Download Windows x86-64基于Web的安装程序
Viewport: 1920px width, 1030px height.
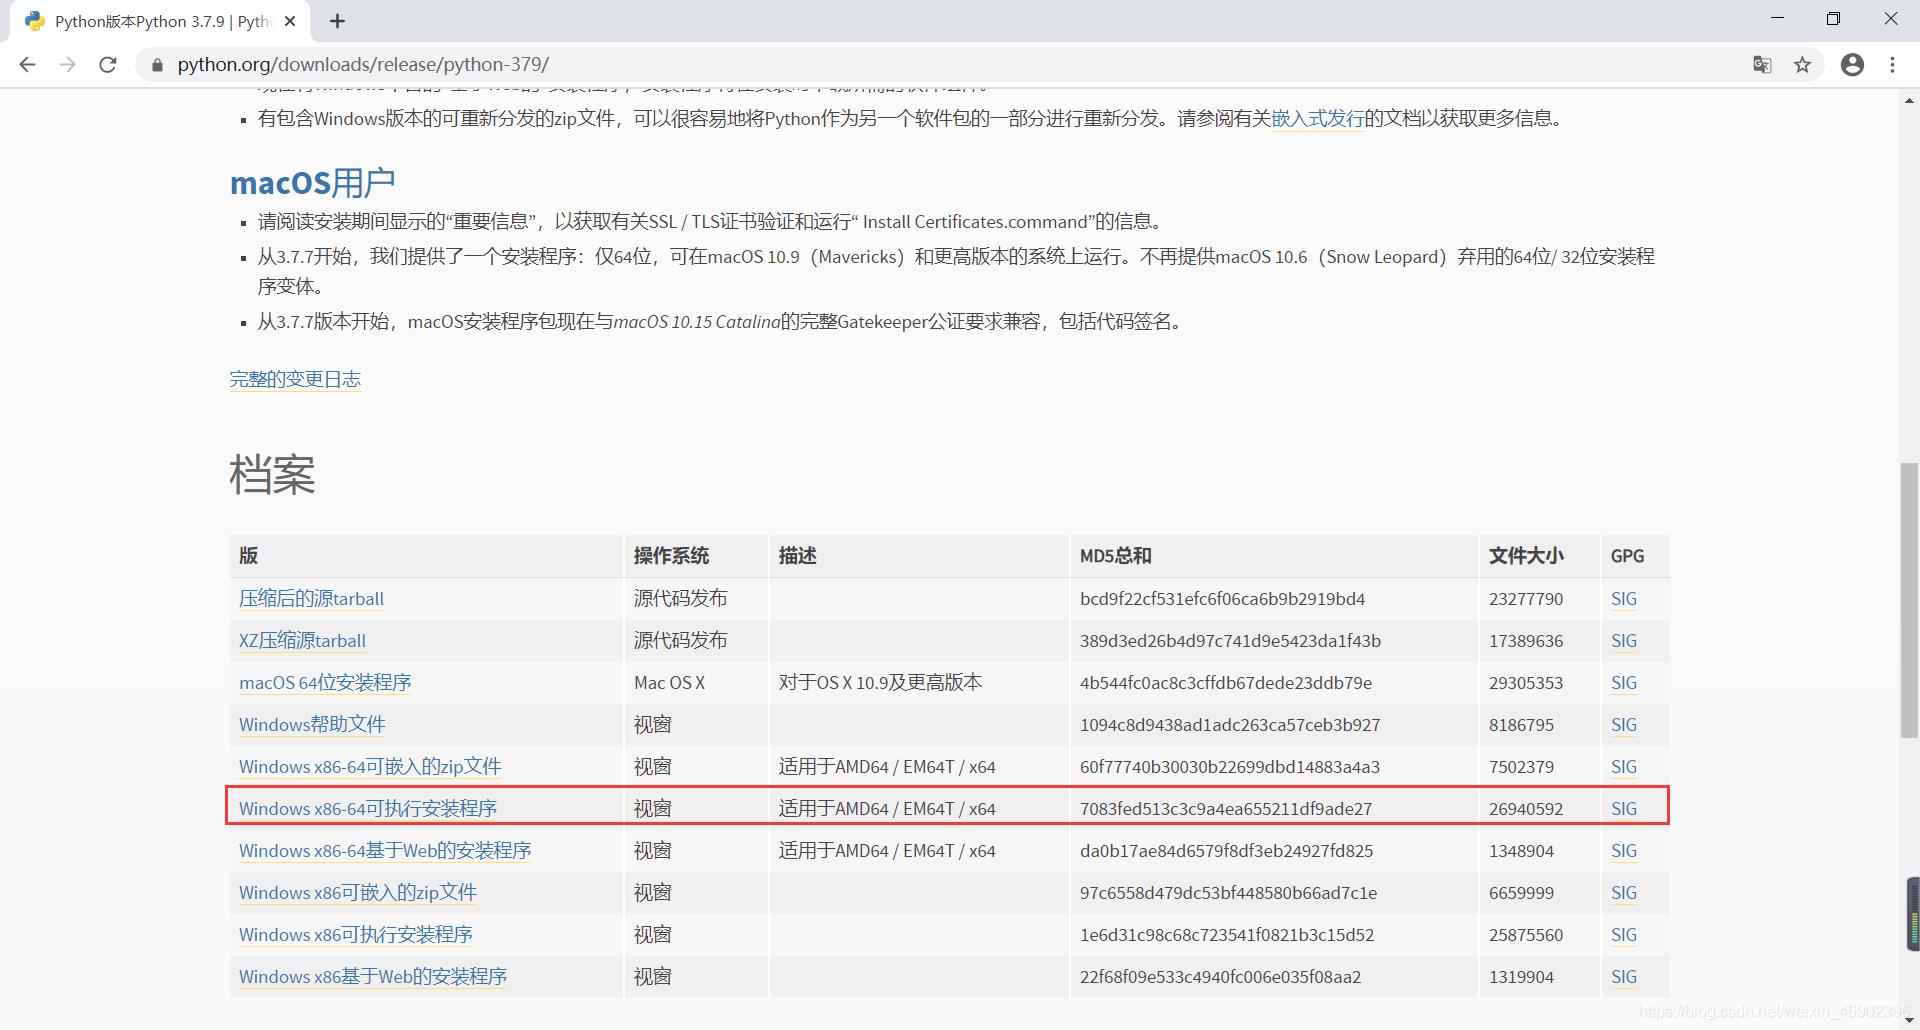(385, 851)
